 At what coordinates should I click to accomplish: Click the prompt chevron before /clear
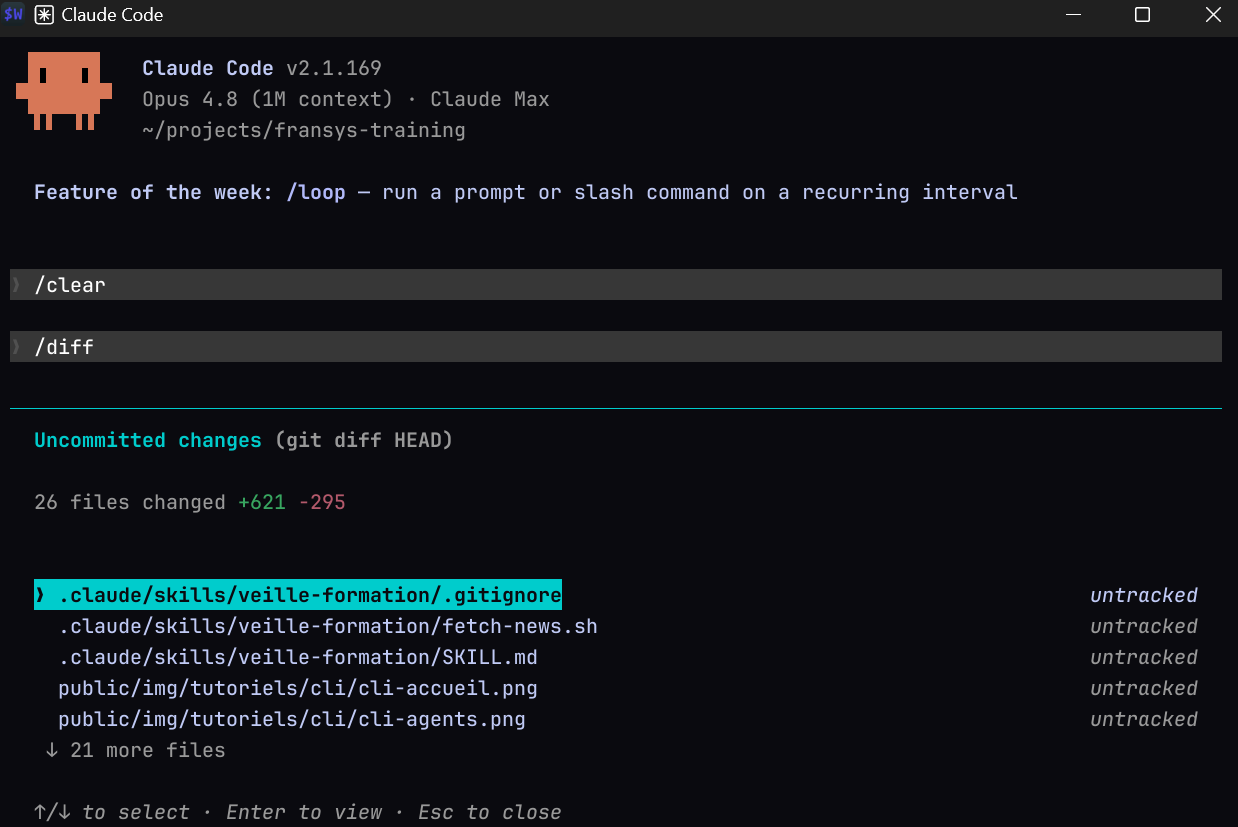16,285
